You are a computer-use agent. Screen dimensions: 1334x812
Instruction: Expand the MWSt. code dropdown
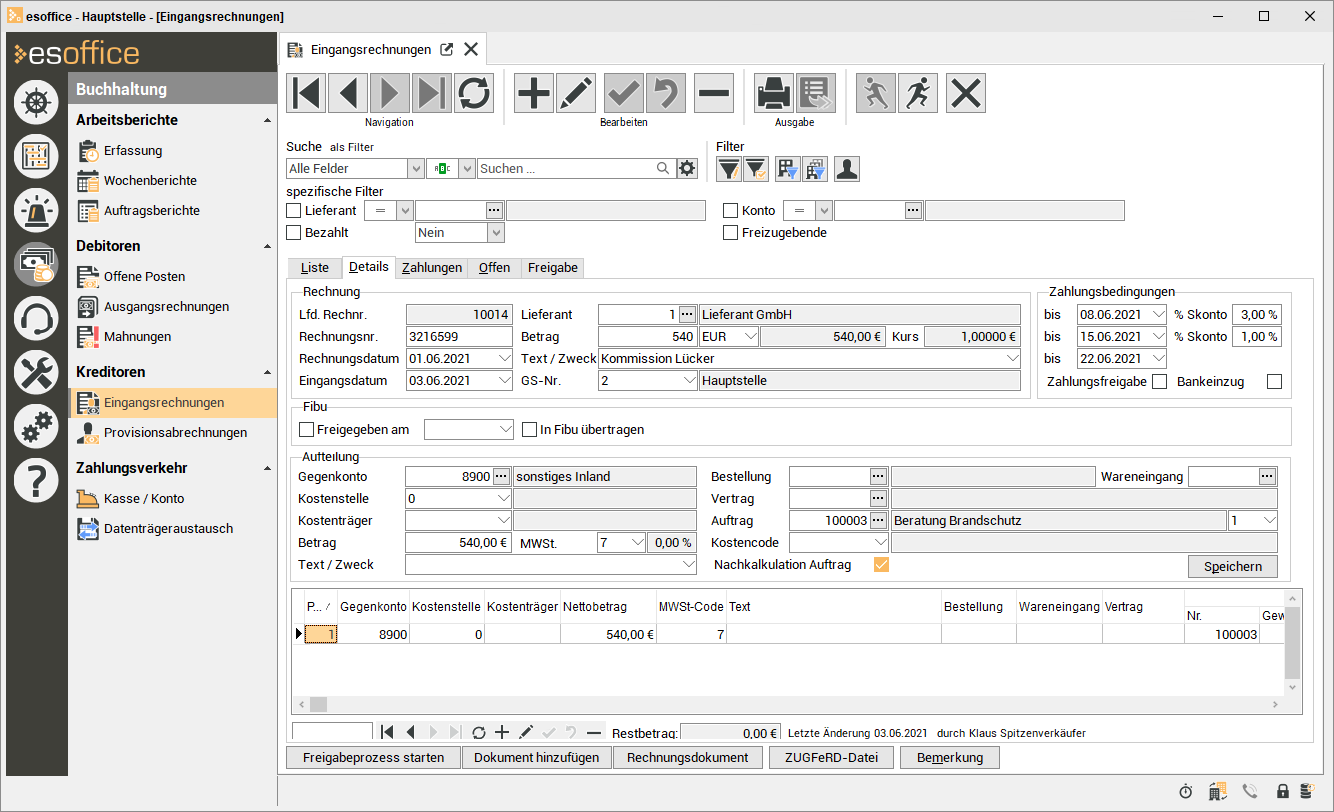coord(636,543)
